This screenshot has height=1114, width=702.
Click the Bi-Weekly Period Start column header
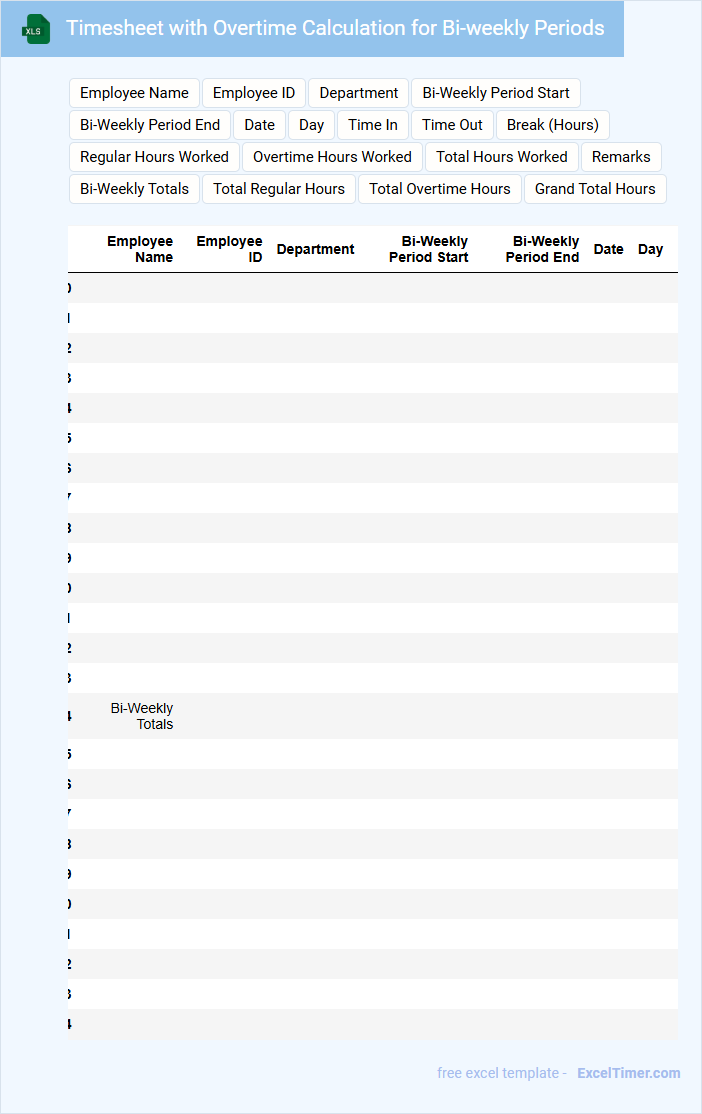pyautogui.click(x=428, y=249)
